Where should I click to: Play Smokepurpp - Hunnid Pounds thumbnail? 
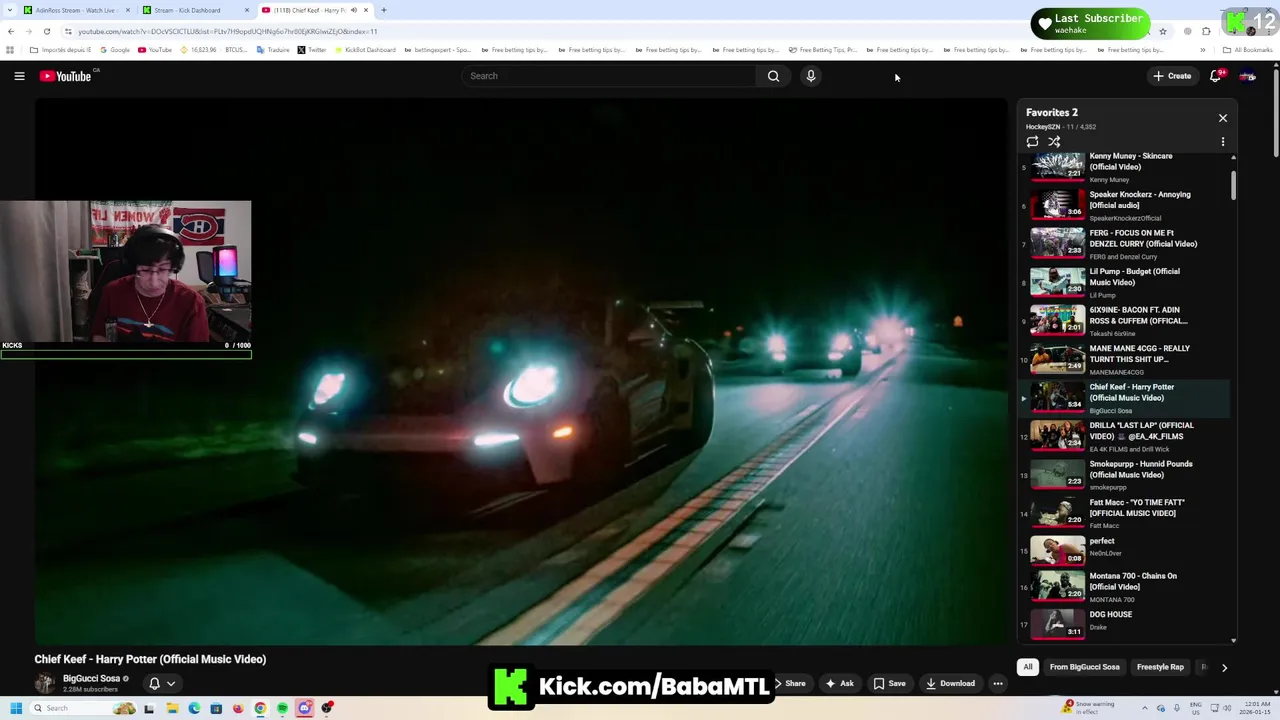click(x=1057, y=475)
